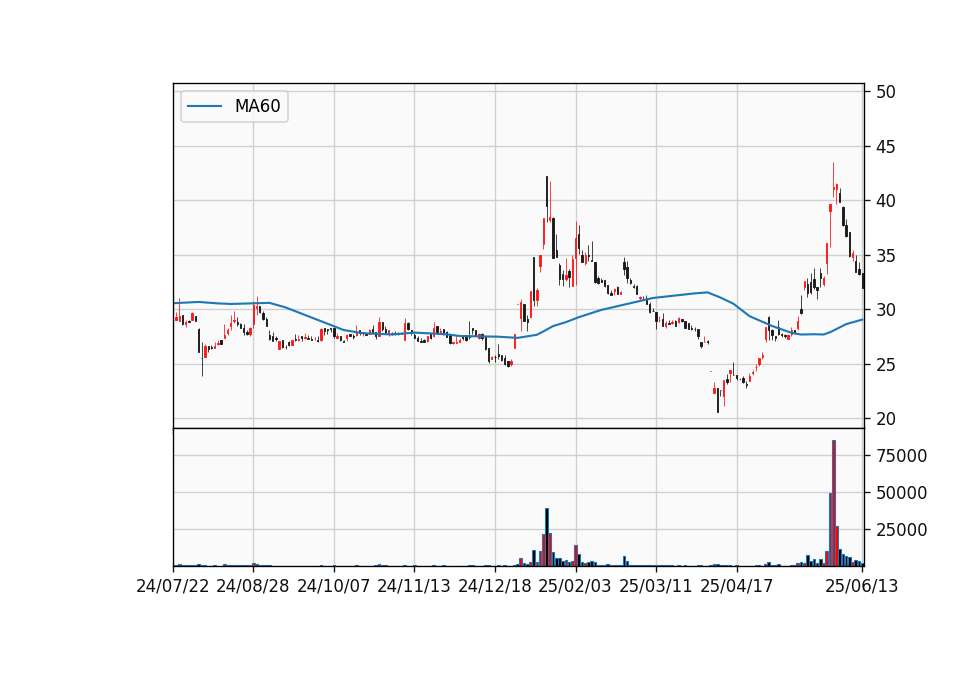Screen dimensions: 960x690
Task: Click price axis label 25
Action: coord(885,365)
